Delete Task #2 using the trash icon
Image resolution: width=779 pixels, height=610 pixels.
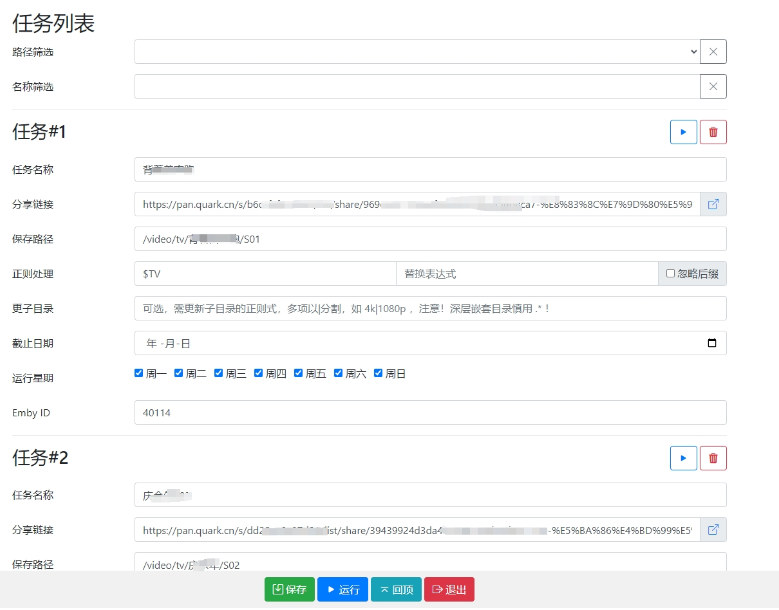pos(713,458)
